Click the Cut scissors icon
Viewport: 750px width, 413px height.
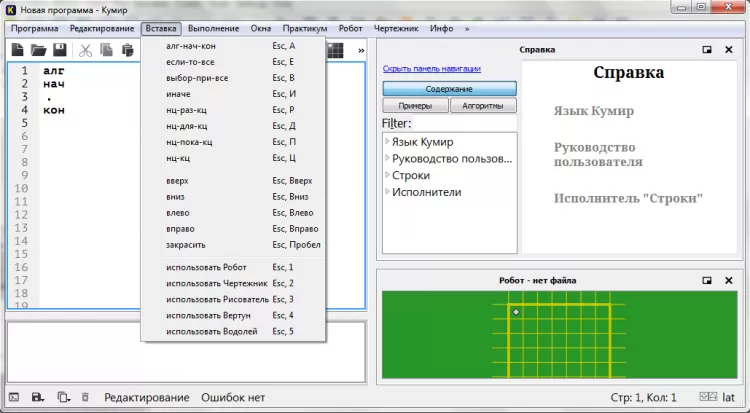point(86,50)
